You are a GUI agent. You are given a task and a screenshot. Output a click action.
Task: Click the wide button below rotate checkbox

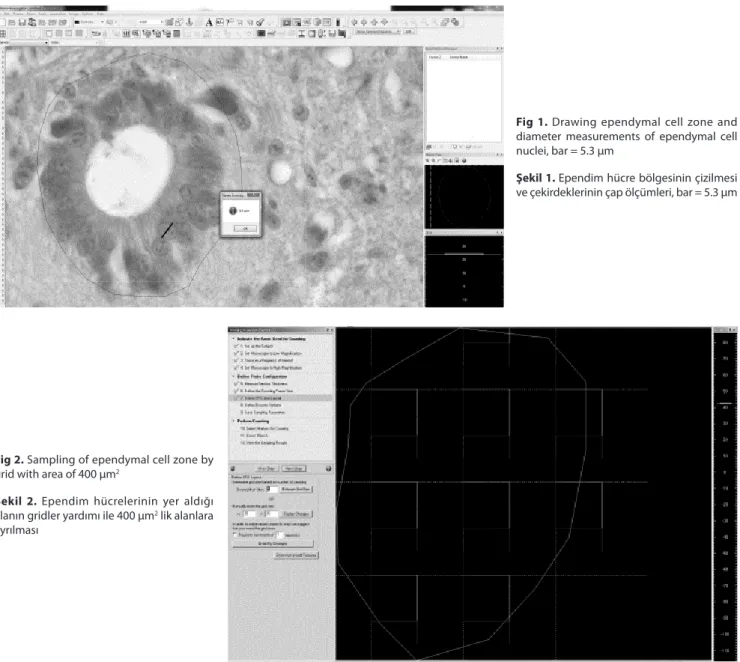(273, 544)
